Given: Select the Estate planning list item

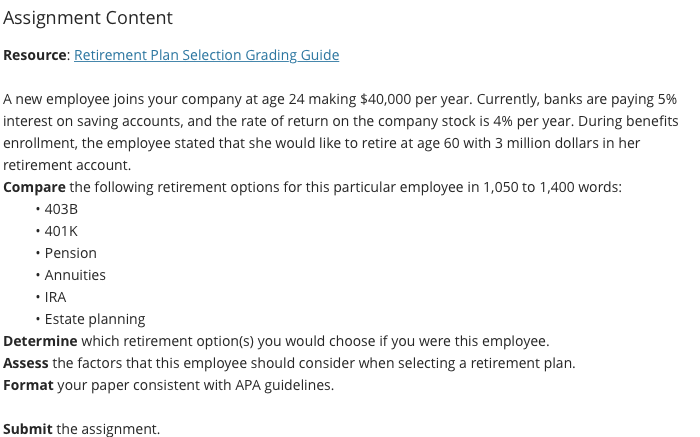Looking at the screenshot, I should pyautogui.click(x=95, y=319).
